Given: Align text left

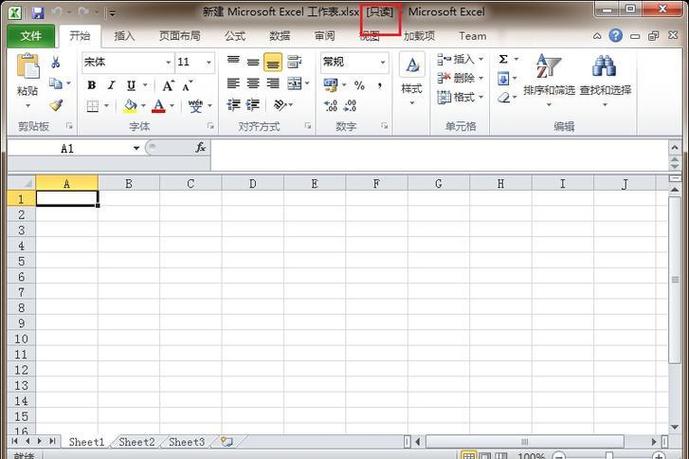Looking at the screenshot, I should pos(233,83).
